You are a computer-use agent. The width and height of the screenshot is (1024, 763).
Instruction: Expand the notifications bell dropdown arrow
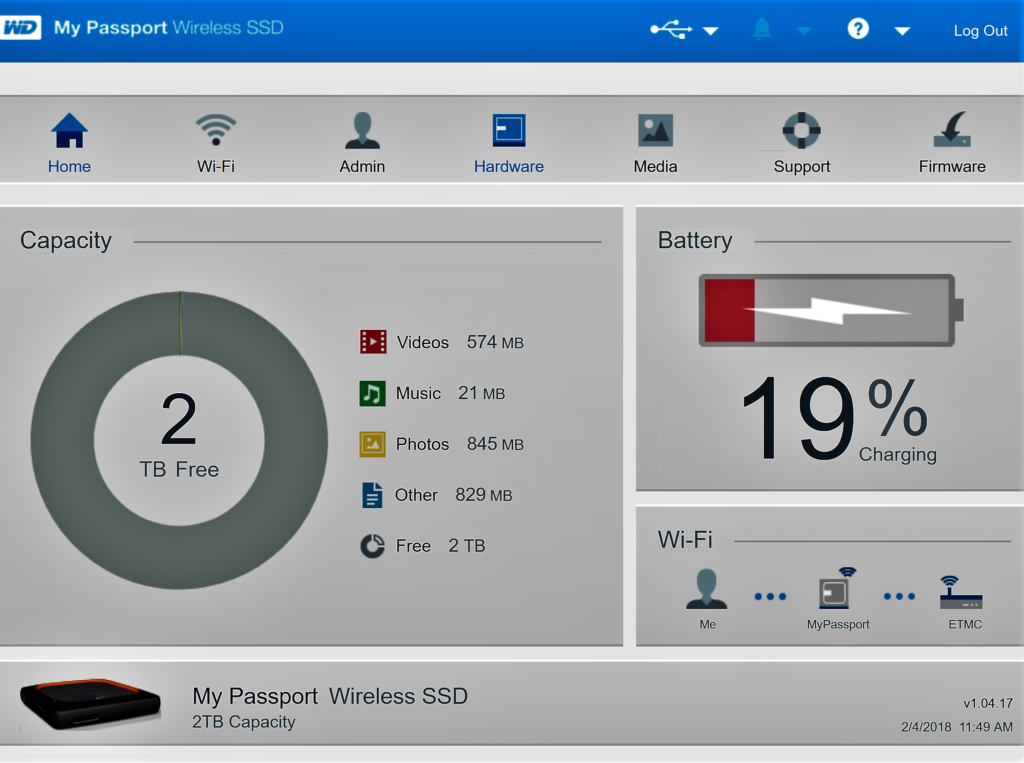pyautogui.click(x=804, y=31)
